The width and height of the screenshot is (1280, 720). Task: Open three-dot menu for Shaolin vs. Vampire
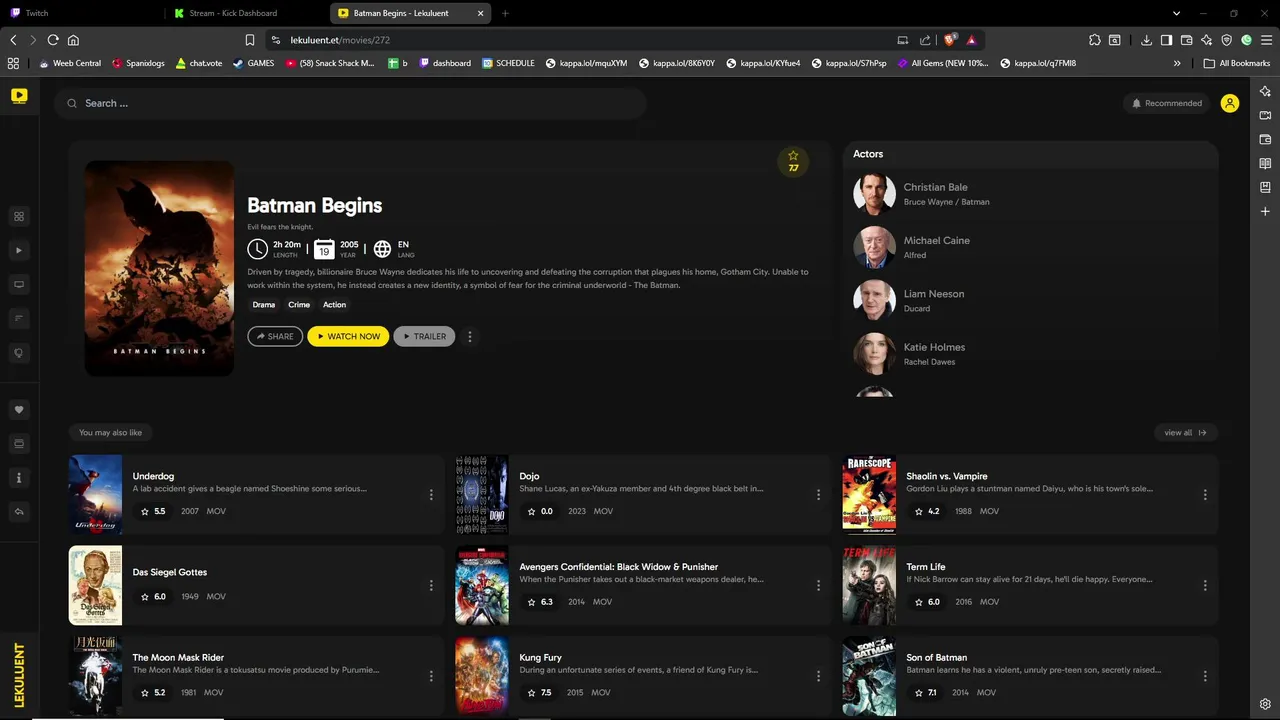[1205, 495]
